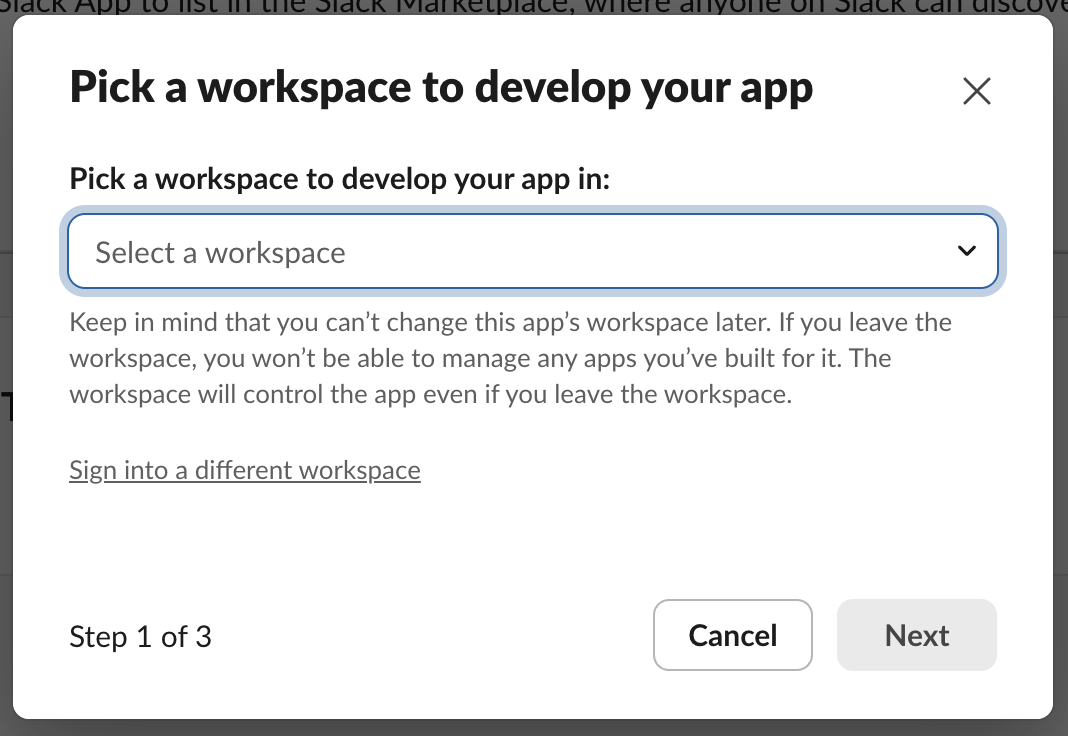Click the Keep in mind workspace warning text

[x=510, y=358]
